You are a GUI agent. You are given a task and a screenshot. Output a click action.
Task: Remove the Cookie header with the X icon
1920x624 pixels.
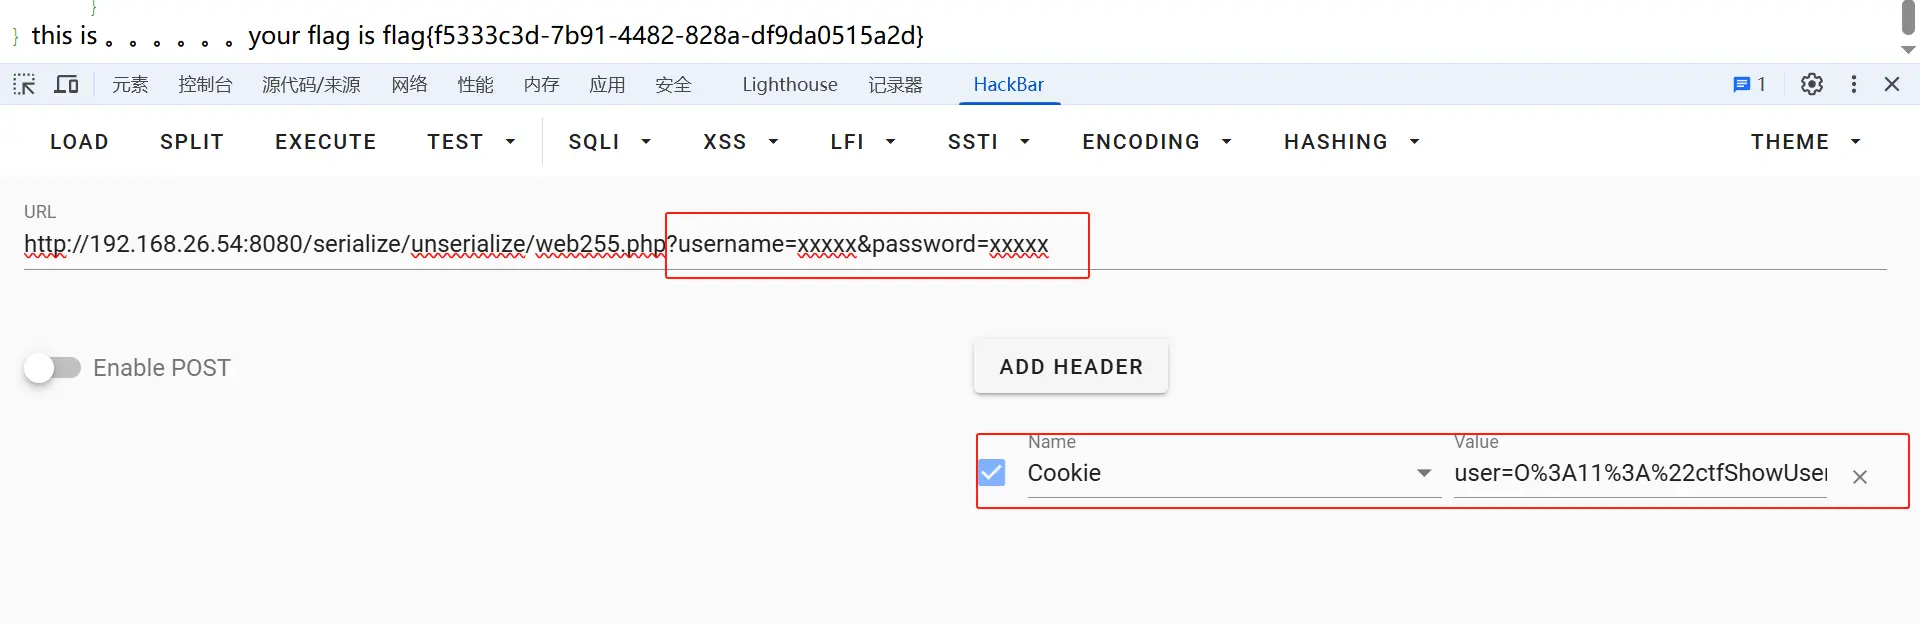point(1859,477)
